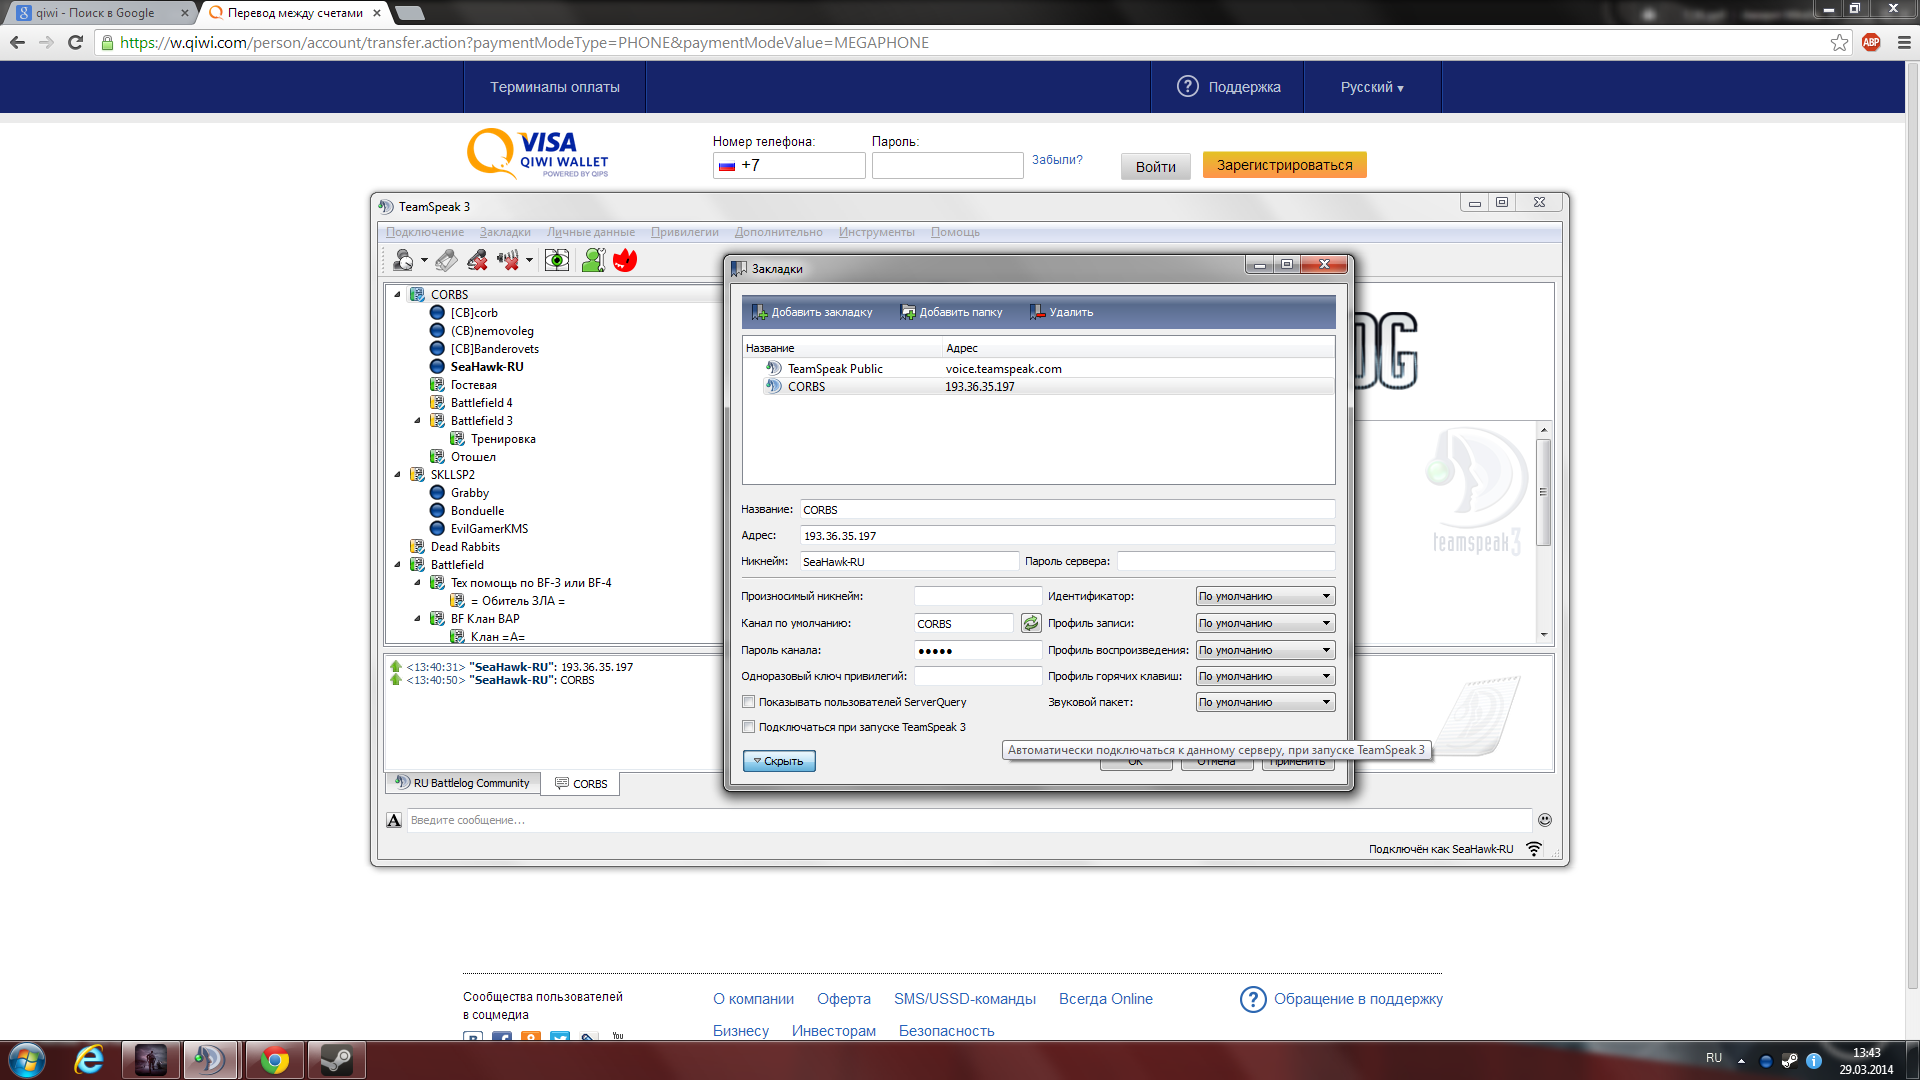Viewport: 1920px width, 1080px height.
Task: Open contacts via green user wrench icon
Action: tap(593, 260)
